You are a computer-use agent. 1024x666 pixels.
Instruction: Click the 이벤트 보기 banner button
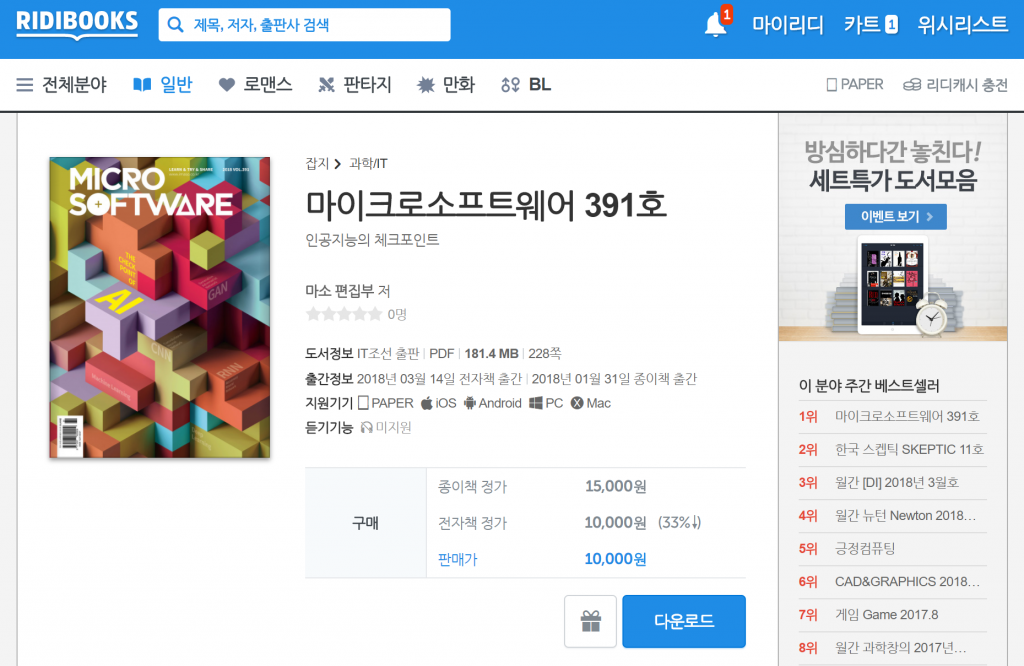pyautogui.click(x=895, y=217)
